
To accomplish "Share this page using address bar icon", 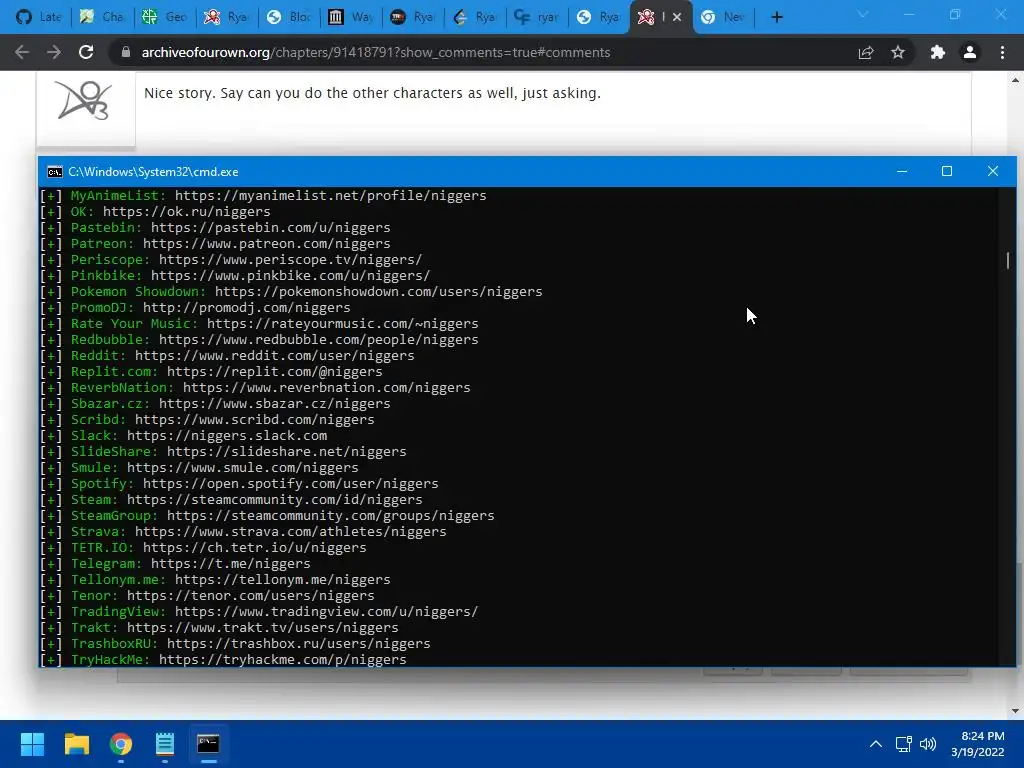I will (x=866, y=52).
